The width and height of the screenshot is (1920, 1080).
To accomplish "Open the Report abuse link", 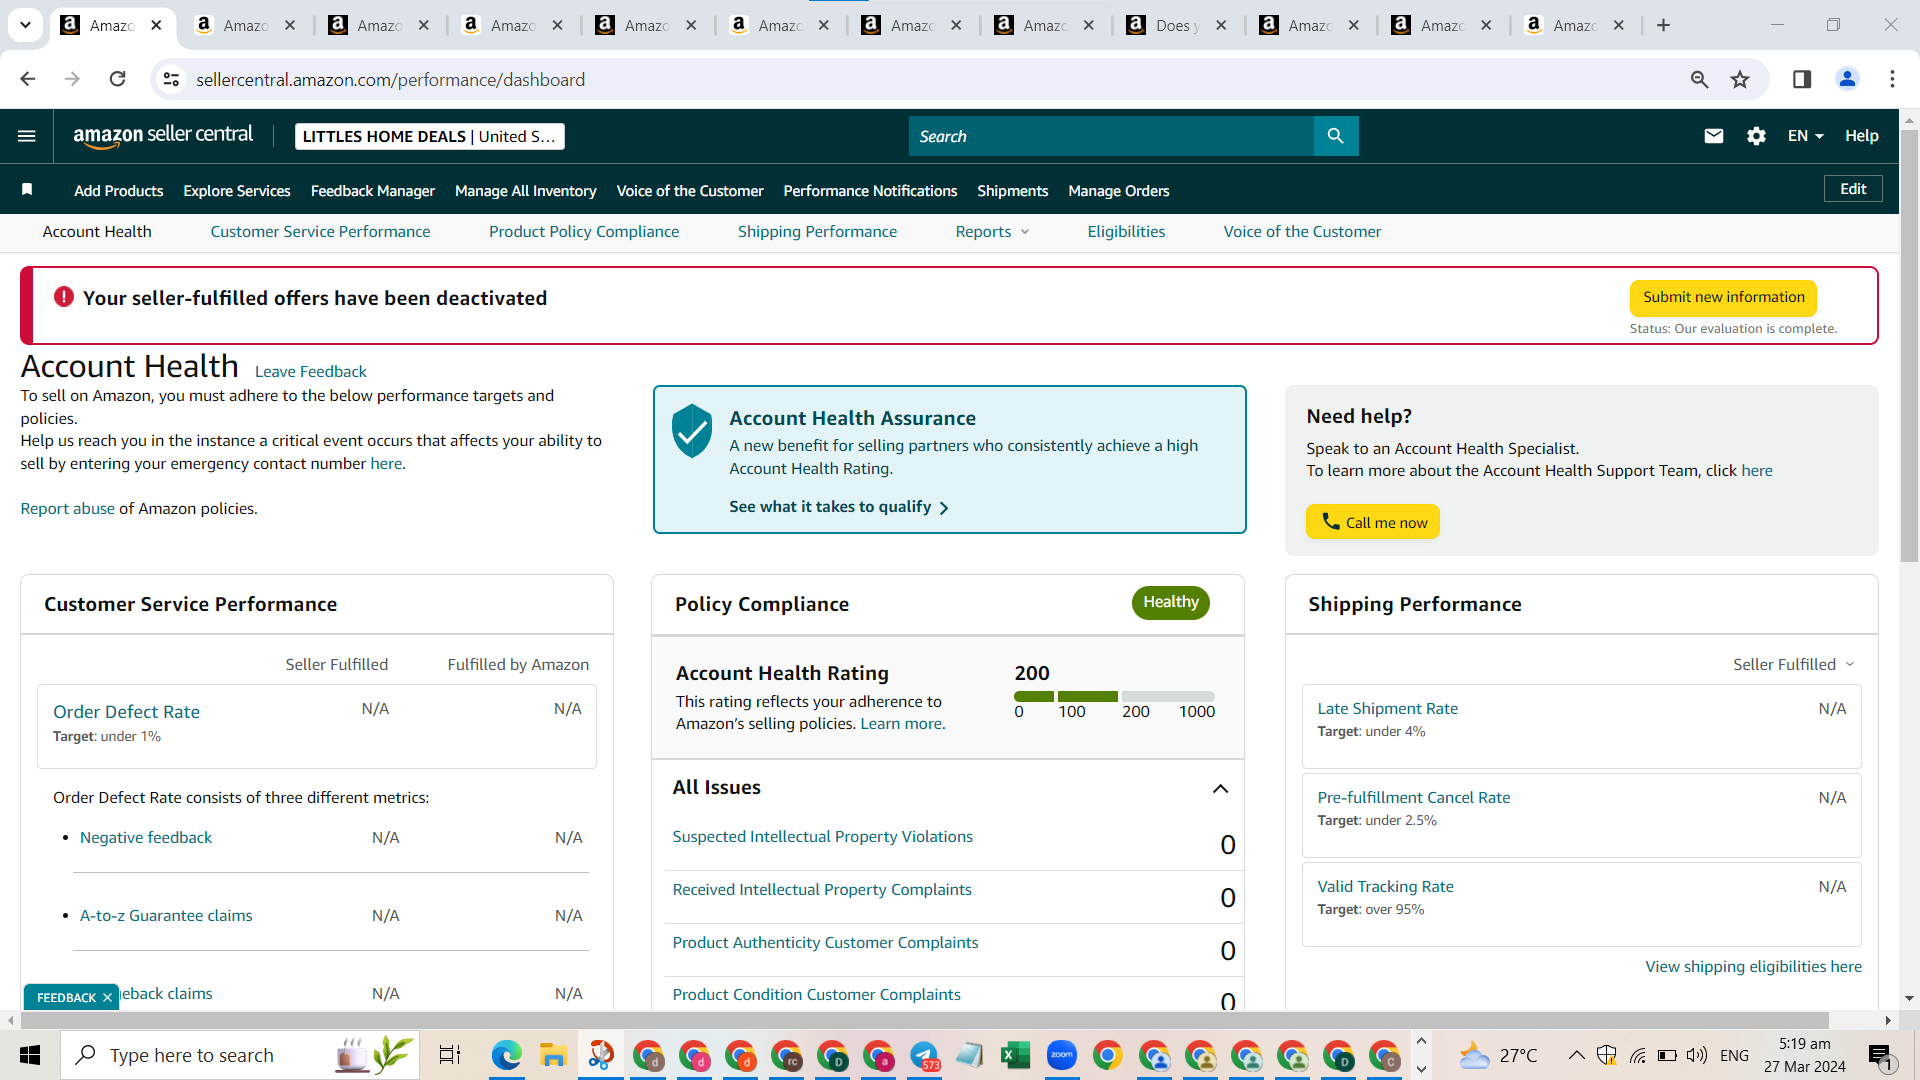I will coord(68,509).
